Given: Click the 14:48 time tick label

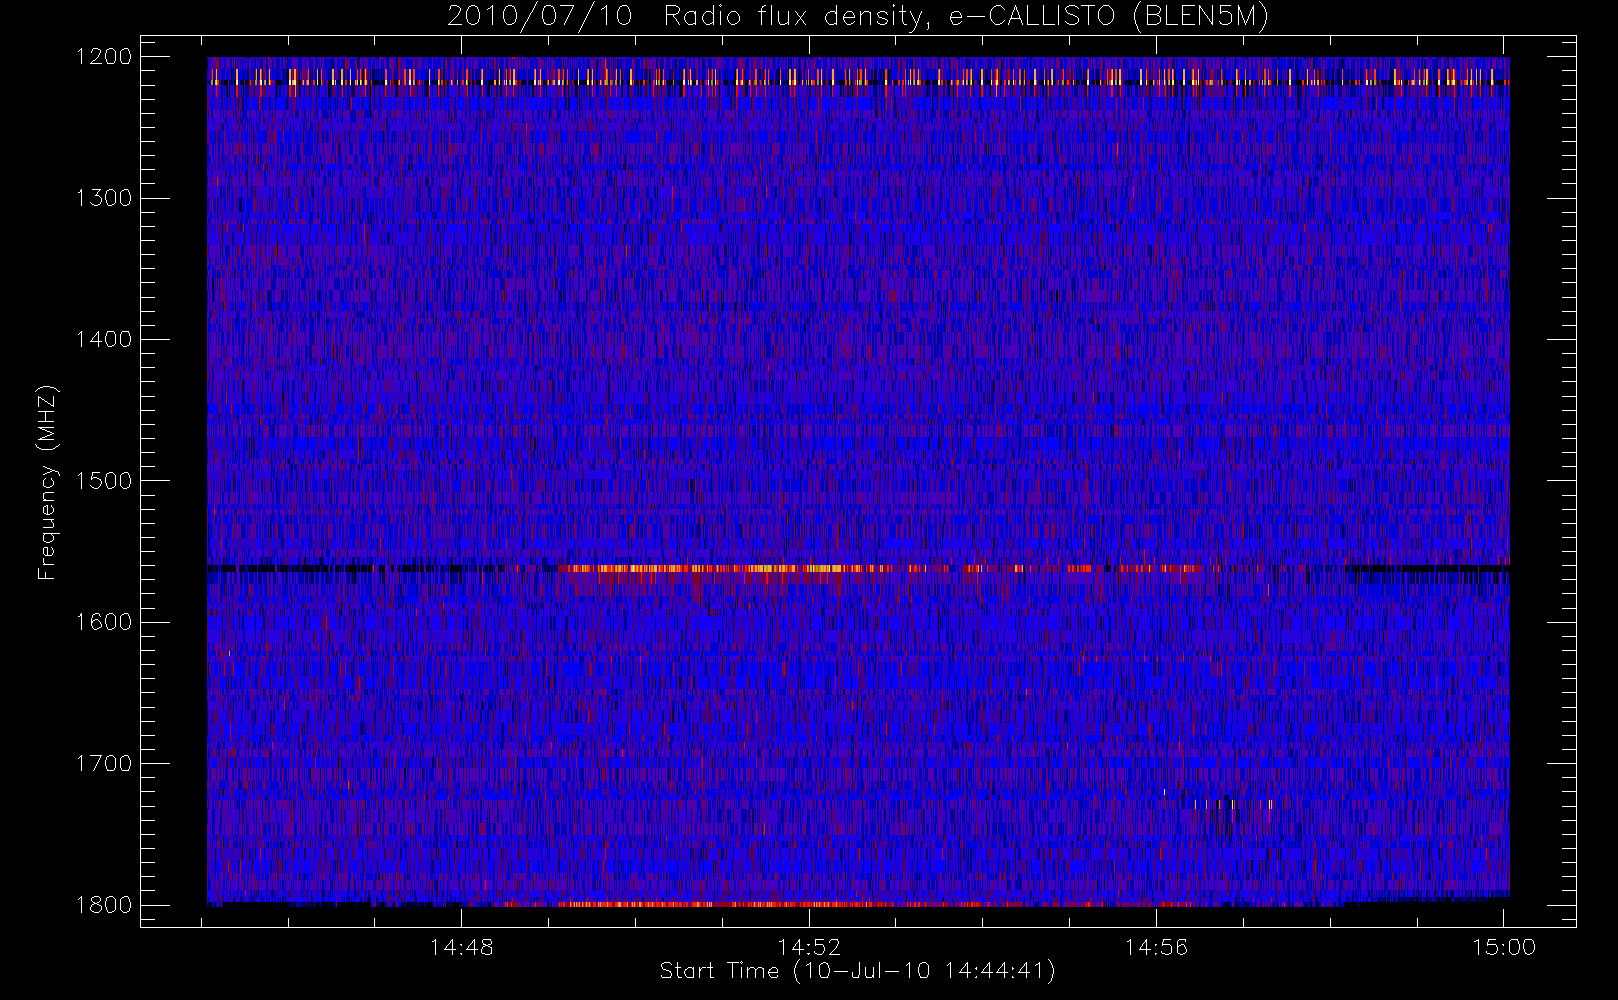Looking at the screenshot, I should pos(462,947).
